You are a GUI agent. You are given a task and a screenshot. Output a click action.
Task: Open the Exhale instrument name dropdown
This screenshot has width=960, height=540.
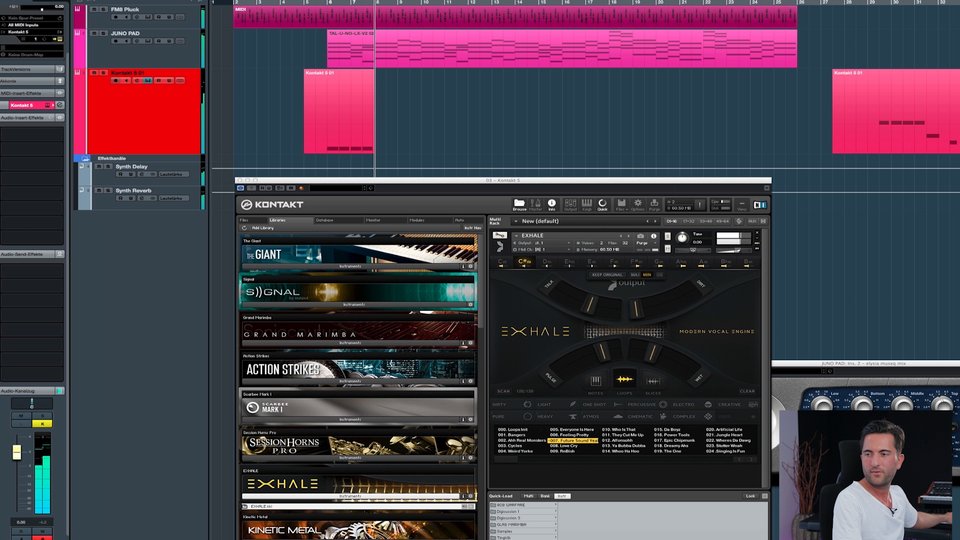(x=516, y=236)
